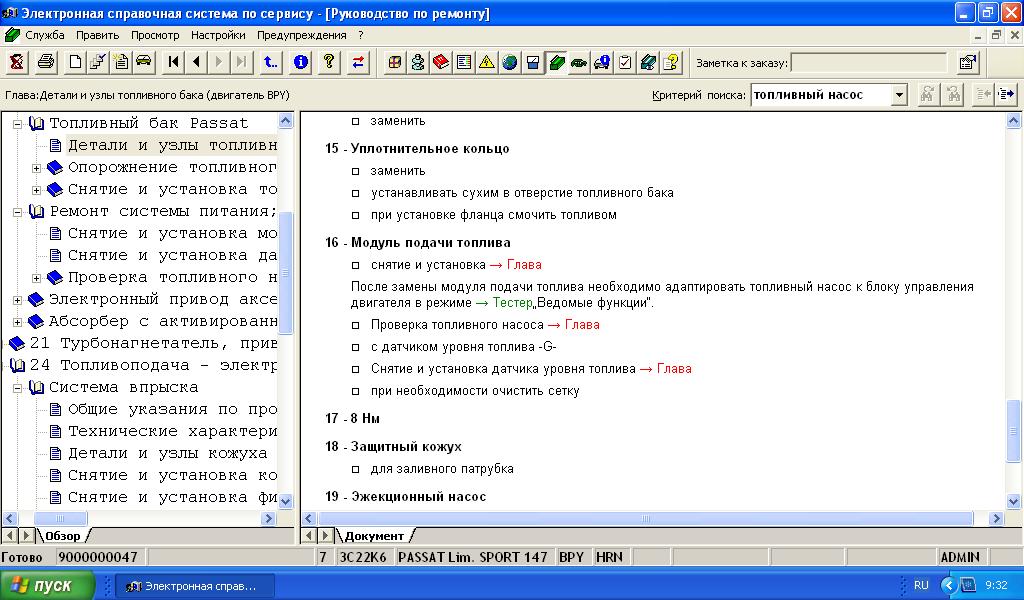Image resolution: width=1024 pixels, height=600 pixels.
Task: Click the yellow question mark help icon
Action: coord(329,62)
